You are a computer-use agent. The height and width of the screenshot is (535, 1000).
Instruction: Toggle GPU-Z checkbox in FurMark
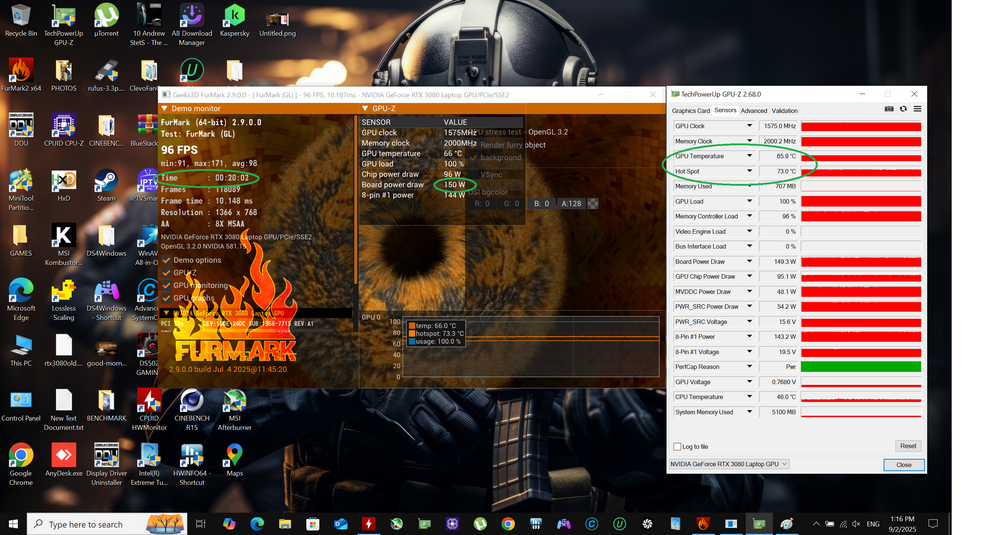tap(166, 272)
